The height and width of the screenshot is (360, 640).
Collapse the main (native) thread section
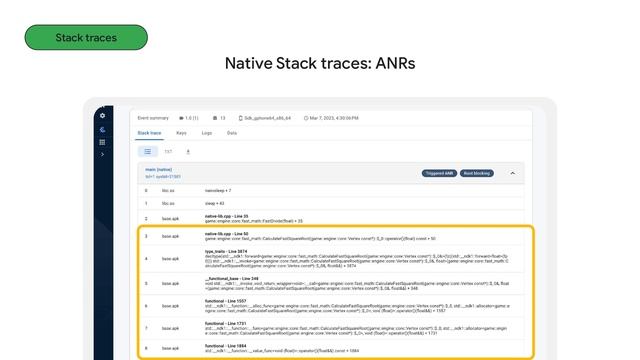point(513,173)
